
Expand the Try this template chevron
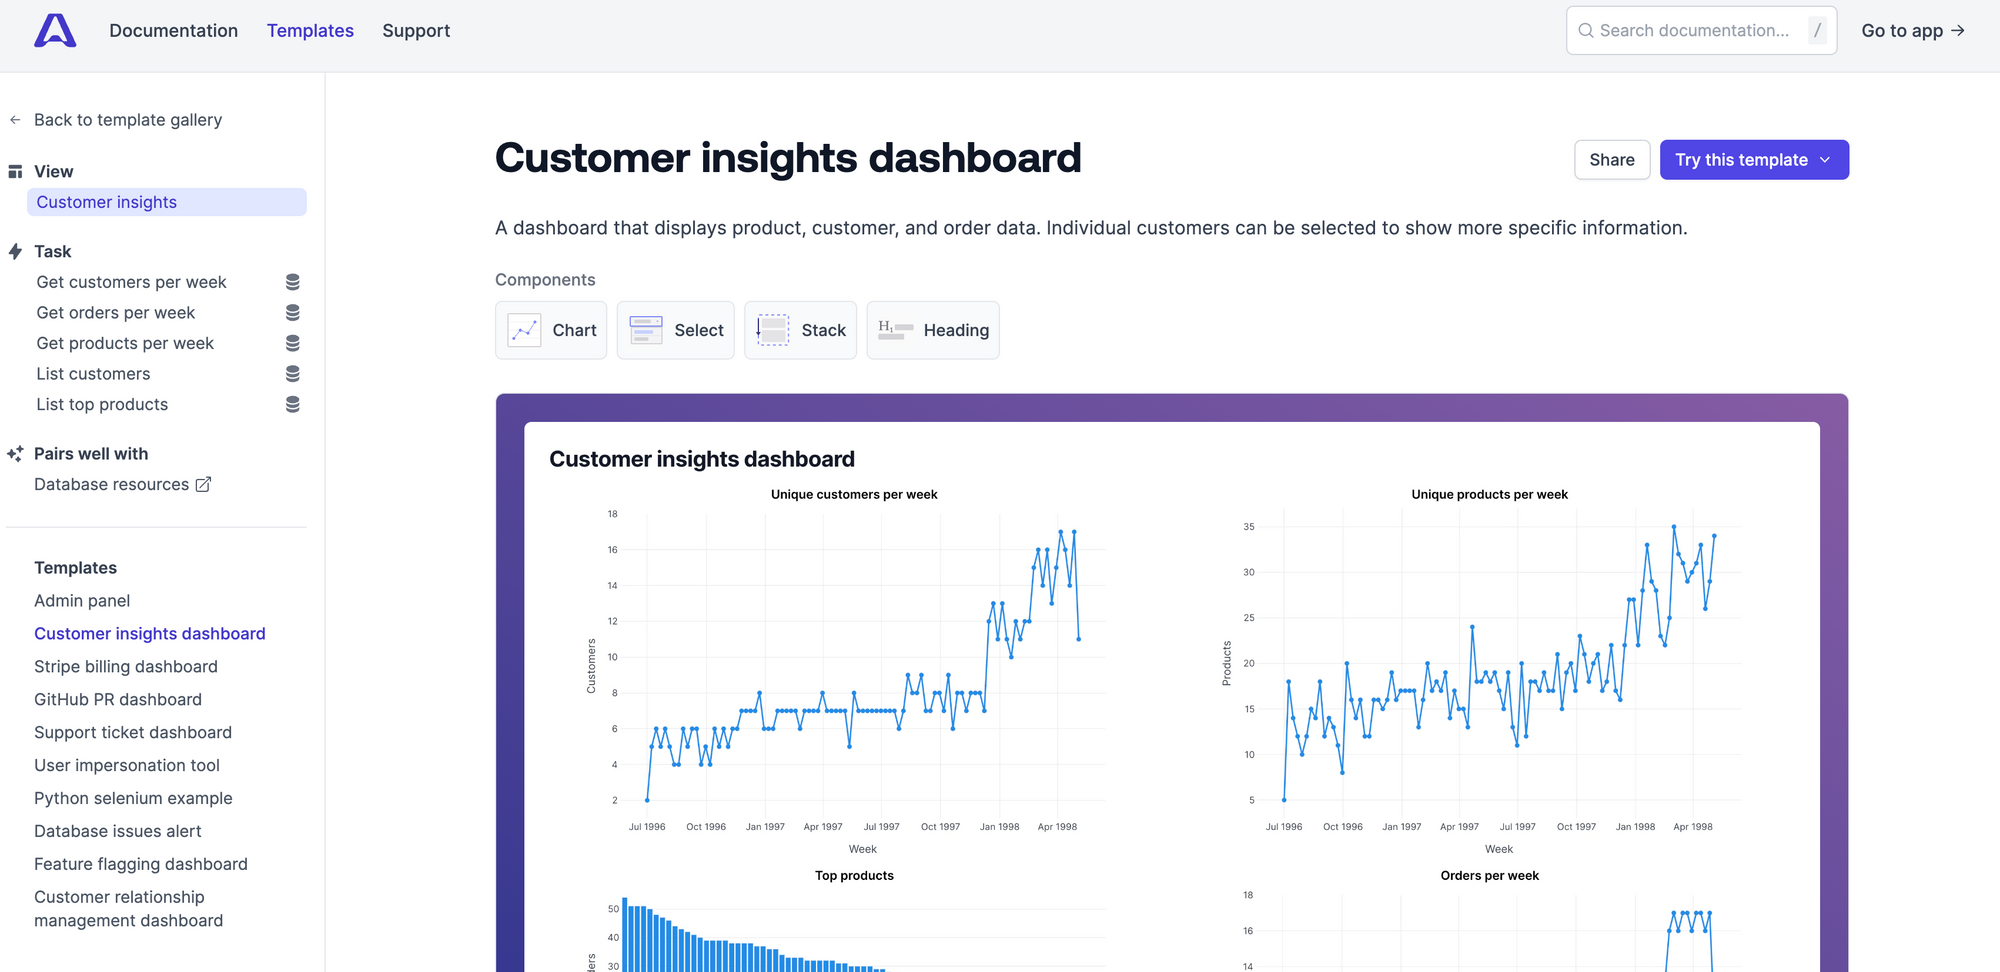(1825, 160)
